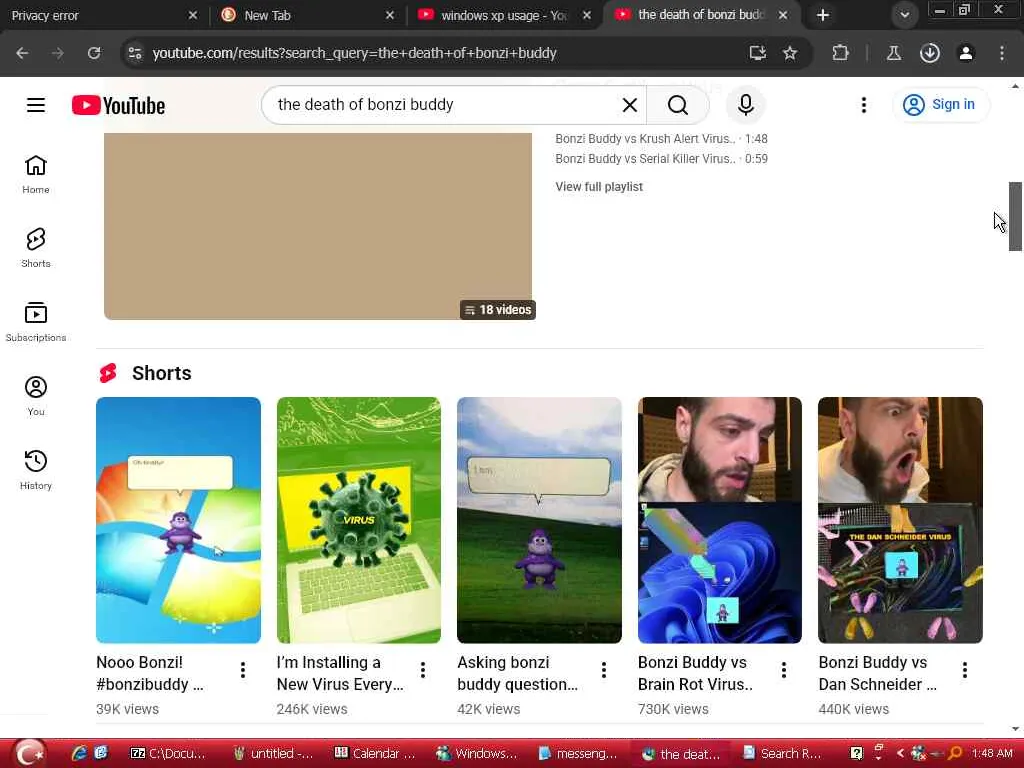Open more options for Nooo Bonzi! short
Screen dimensions: 1024x768
[243, 670]
